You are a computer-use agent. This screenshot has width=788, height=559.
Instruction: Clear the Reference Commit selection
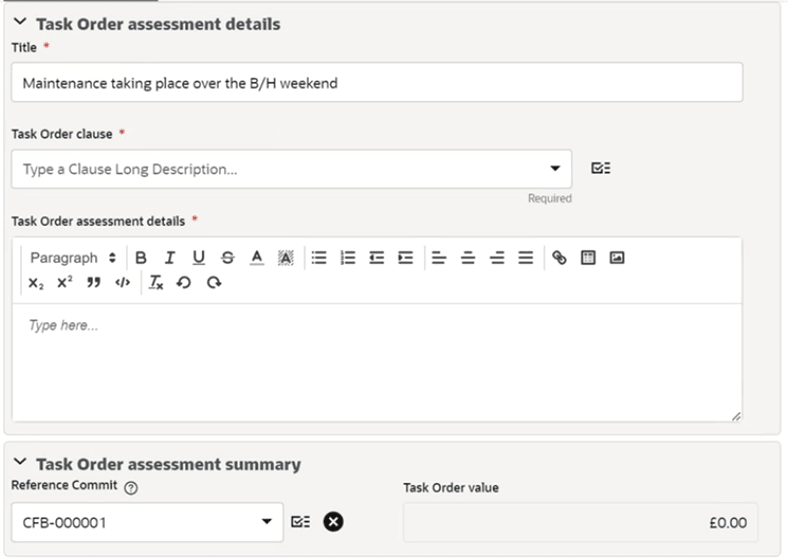pos(333,522)
